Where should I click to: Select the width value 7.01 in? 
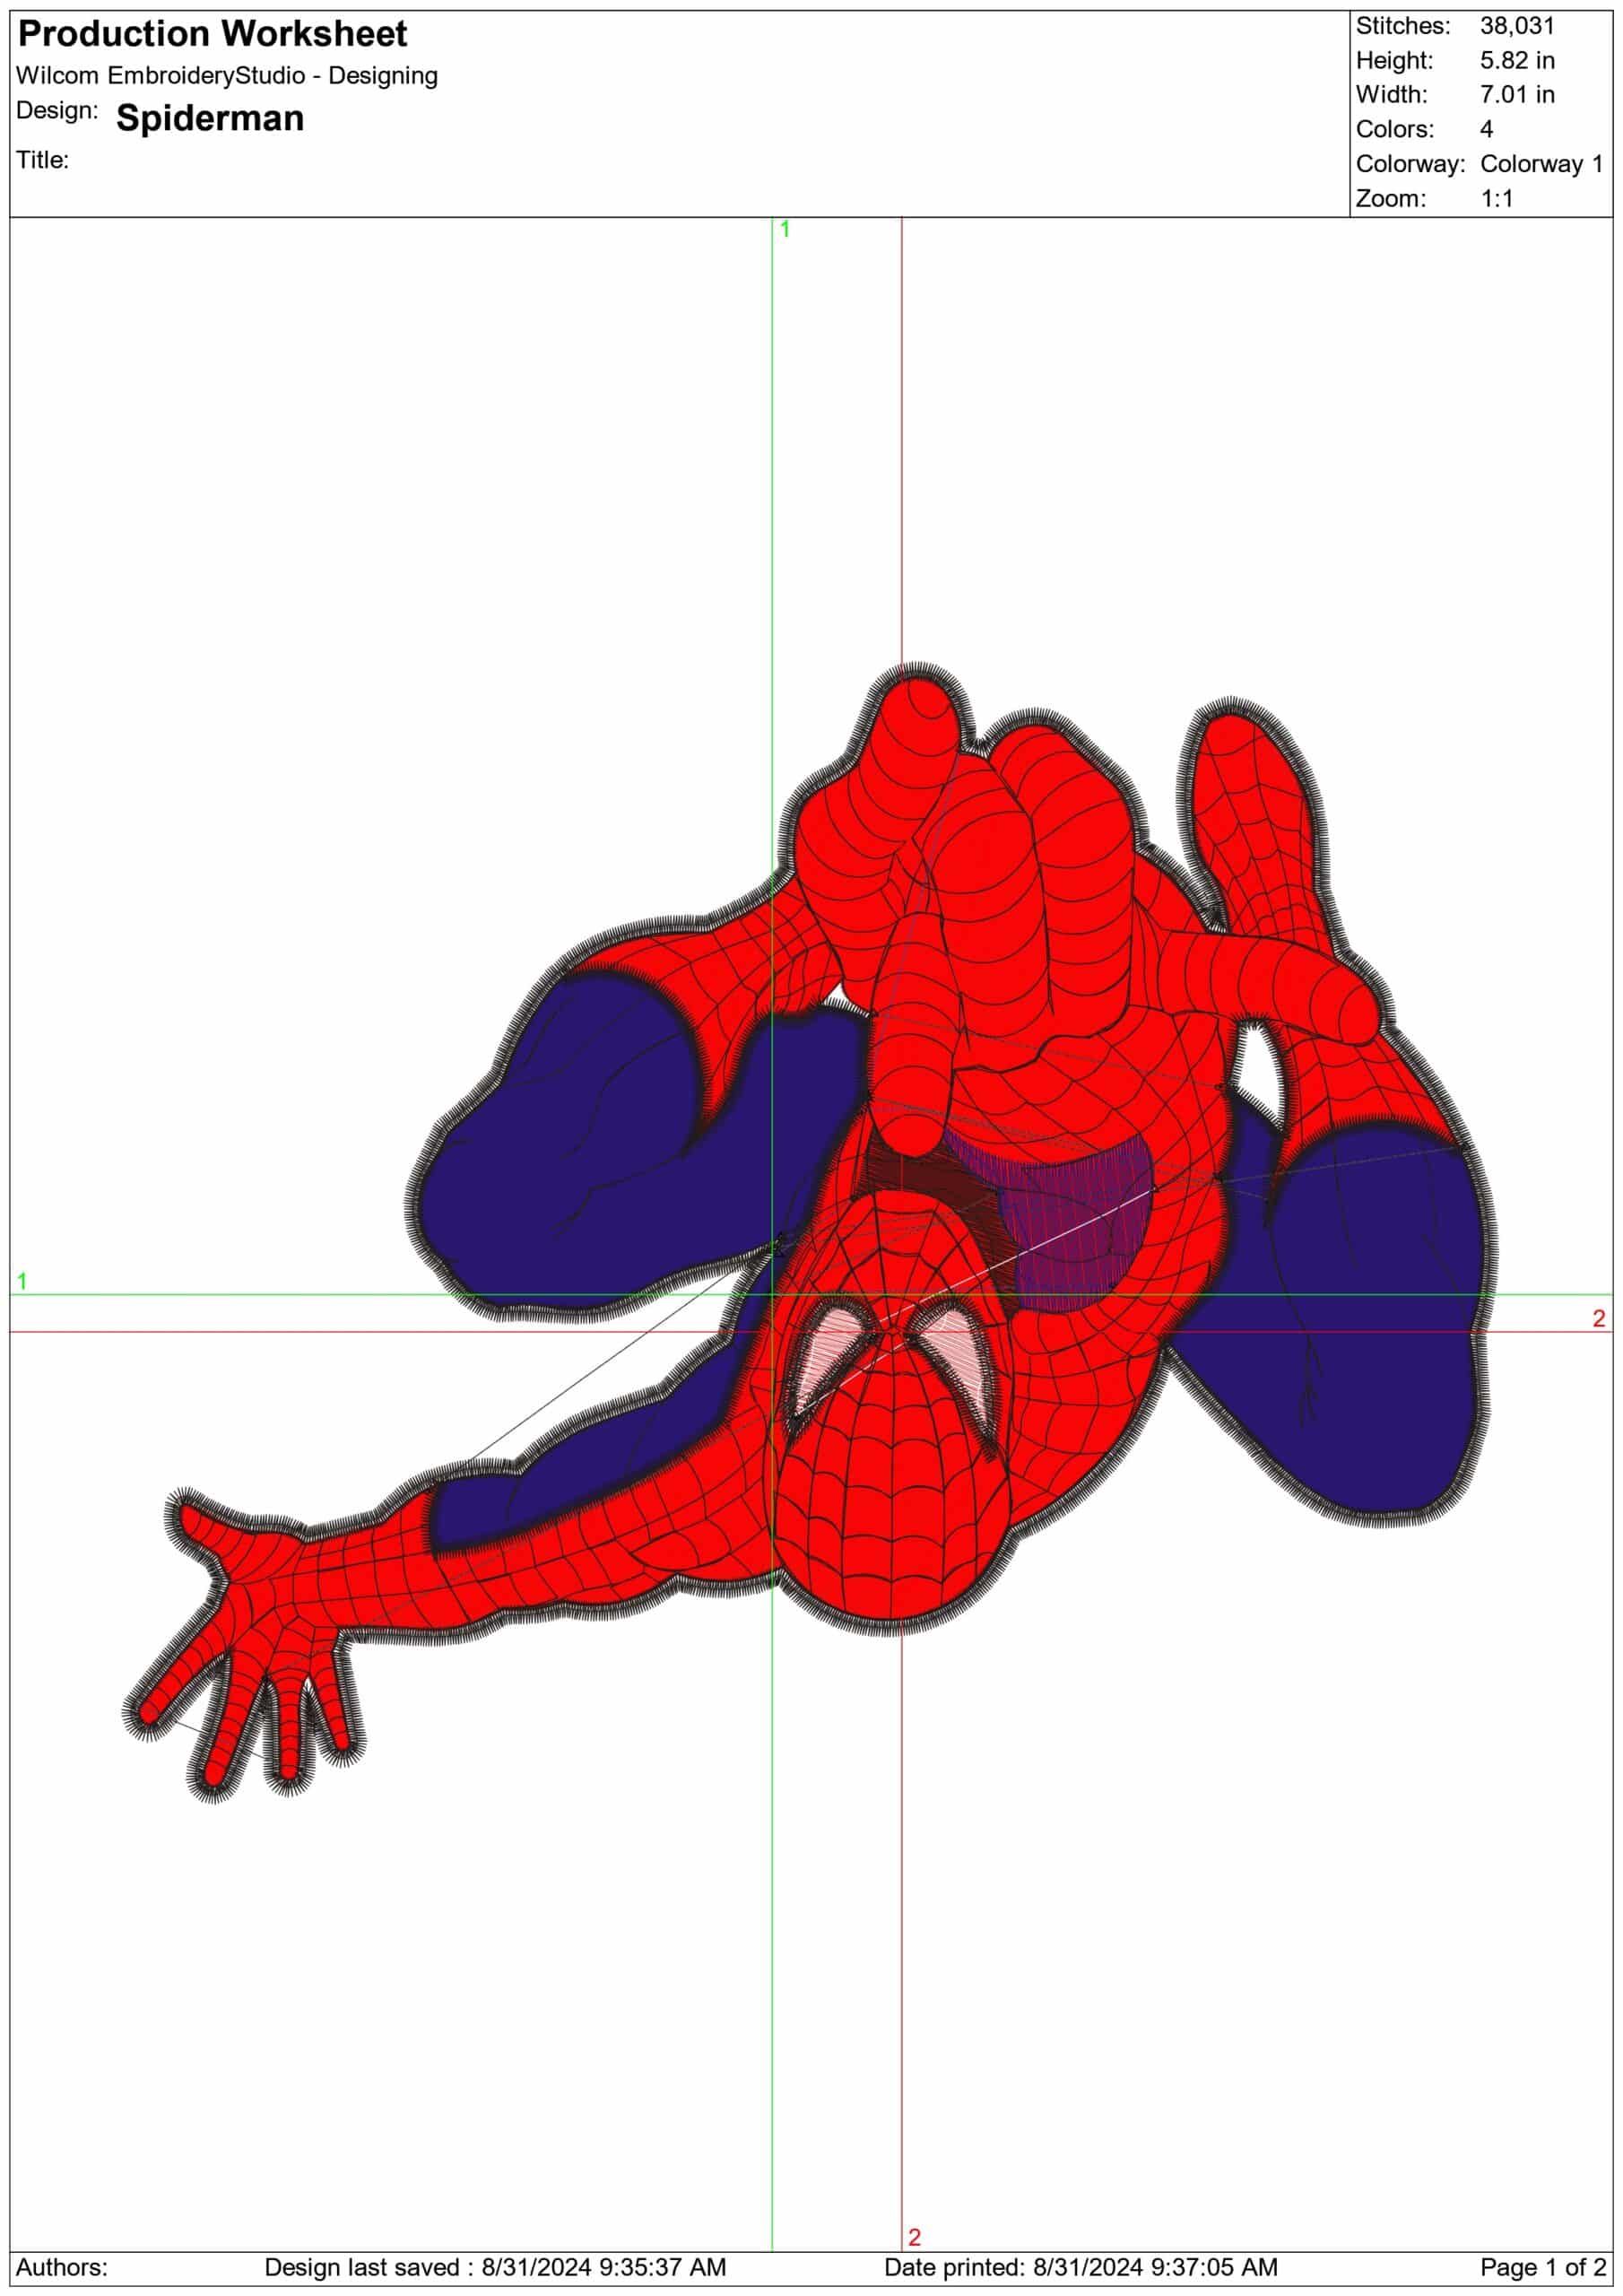(x=1517, y=95)
